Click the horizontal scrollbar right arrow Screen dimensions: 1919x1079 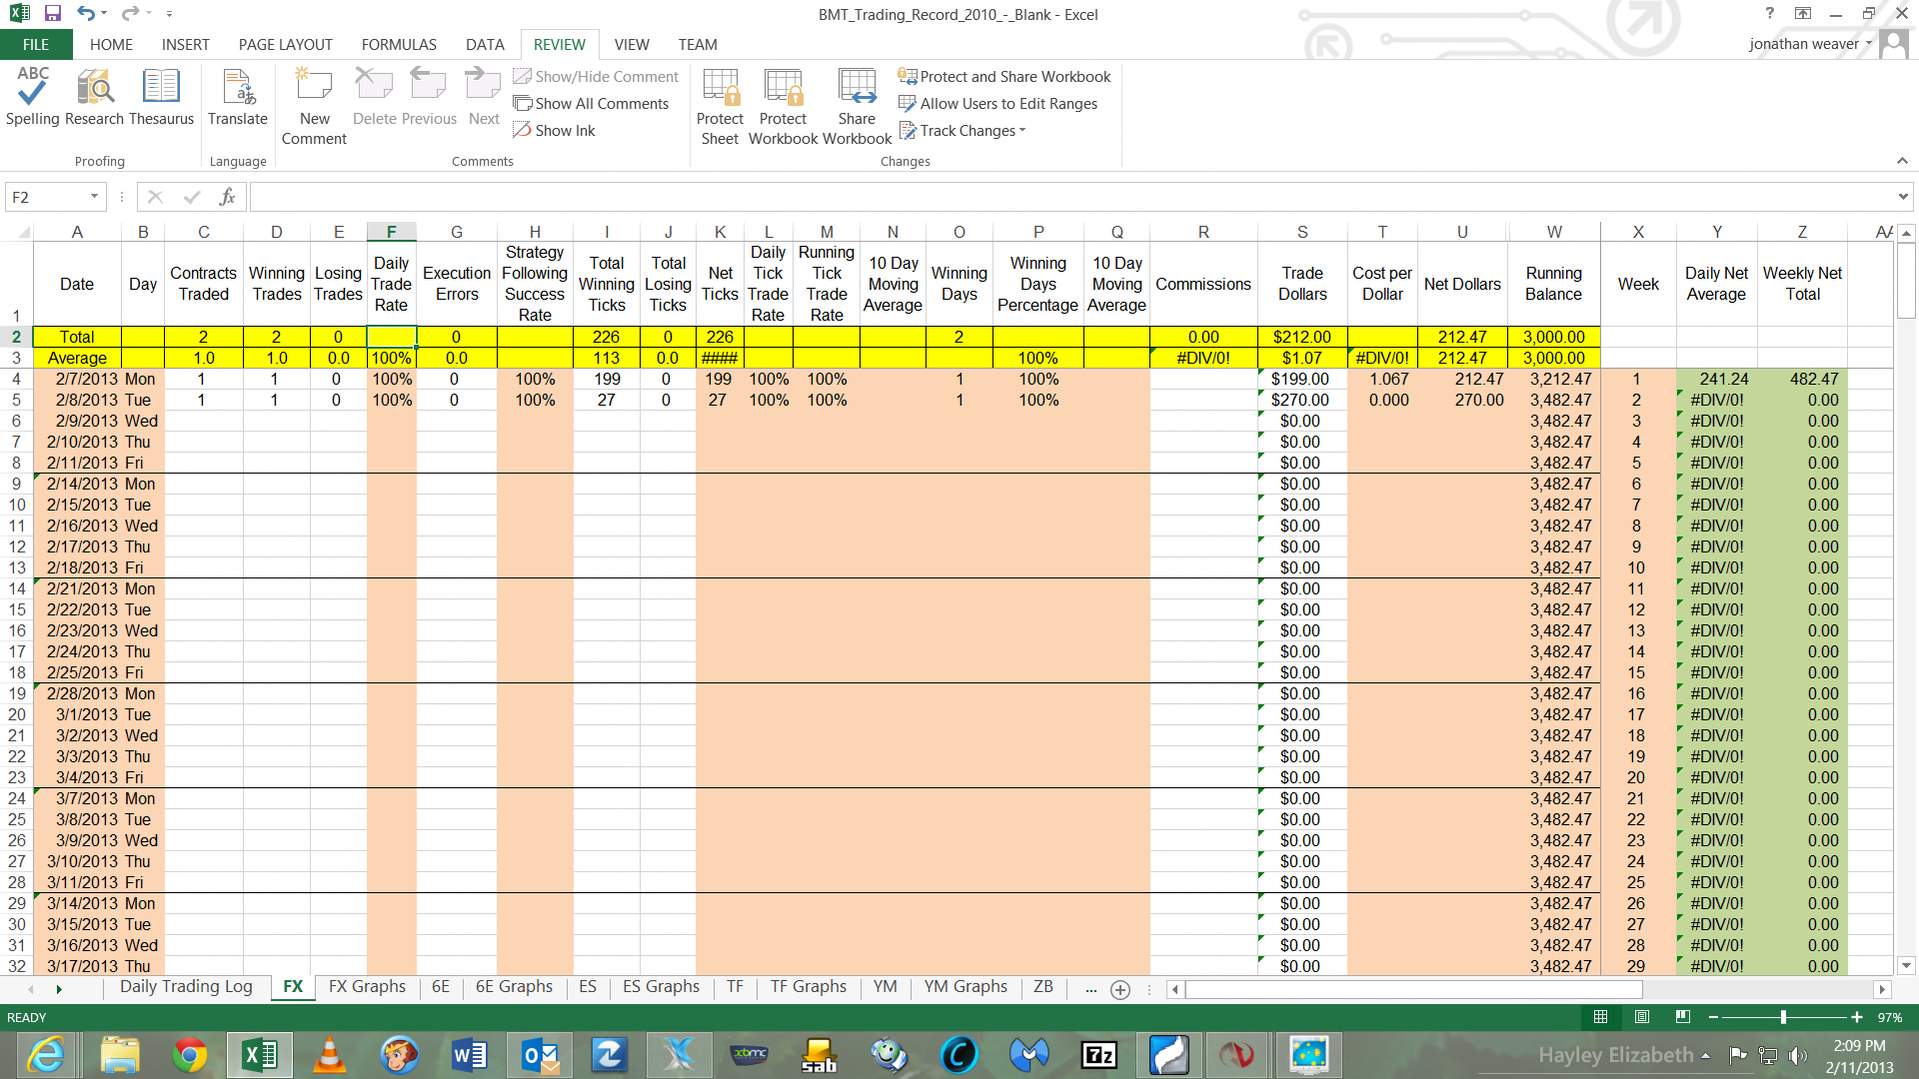click(x=1882, y=989)
